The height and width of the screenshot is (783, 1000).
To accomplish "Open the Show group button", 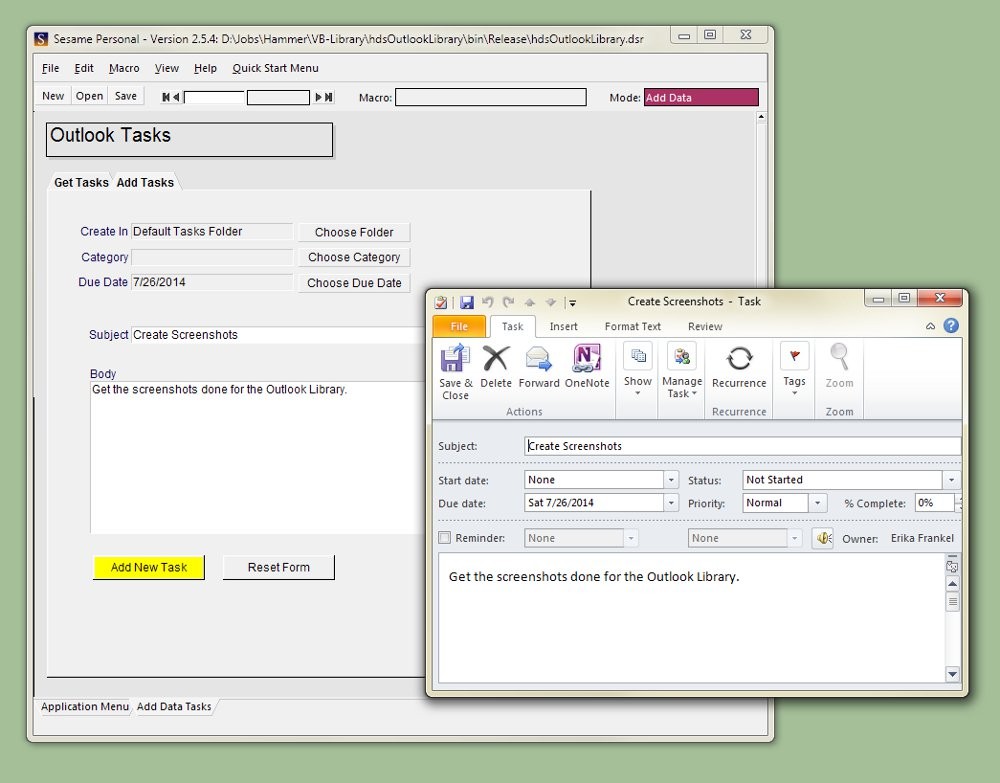I will click(638, 370).
